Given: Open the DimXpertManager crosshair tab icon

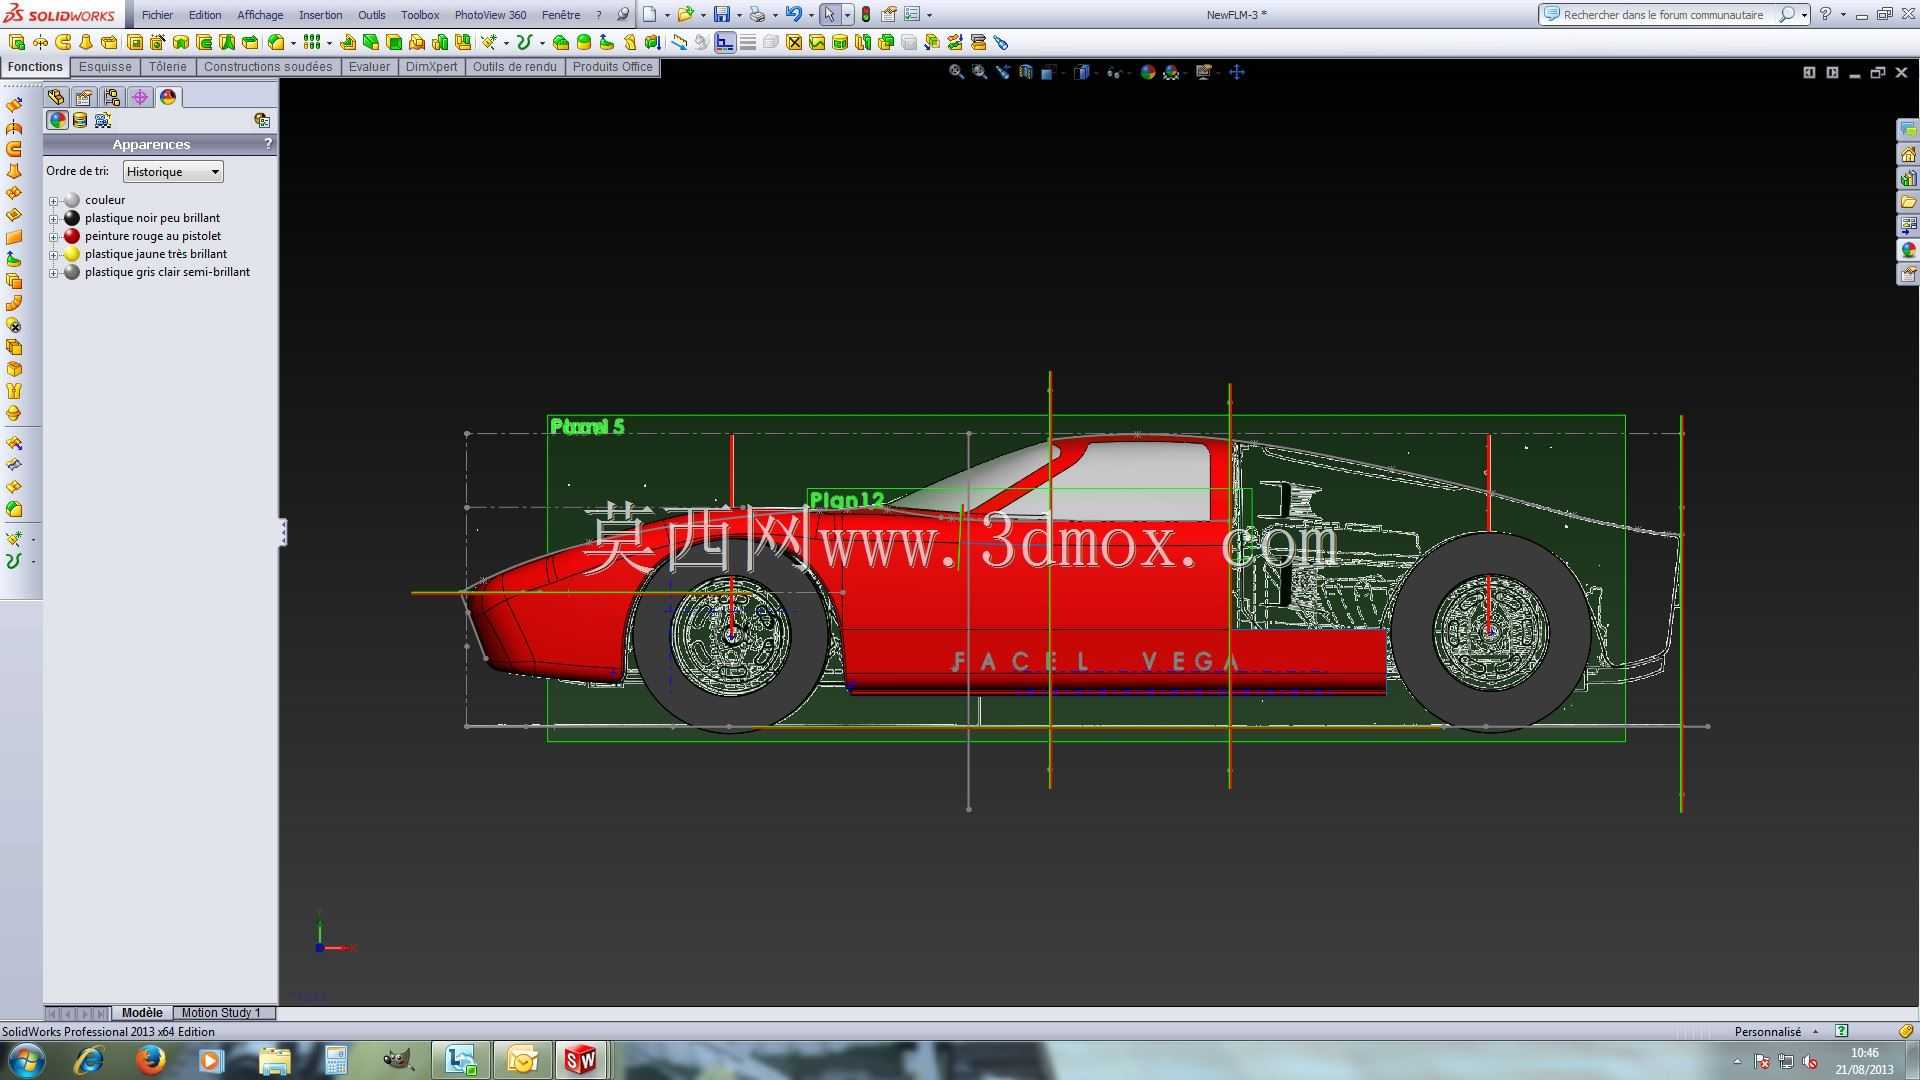Looking at the screenshot, I should click(140, 97).
